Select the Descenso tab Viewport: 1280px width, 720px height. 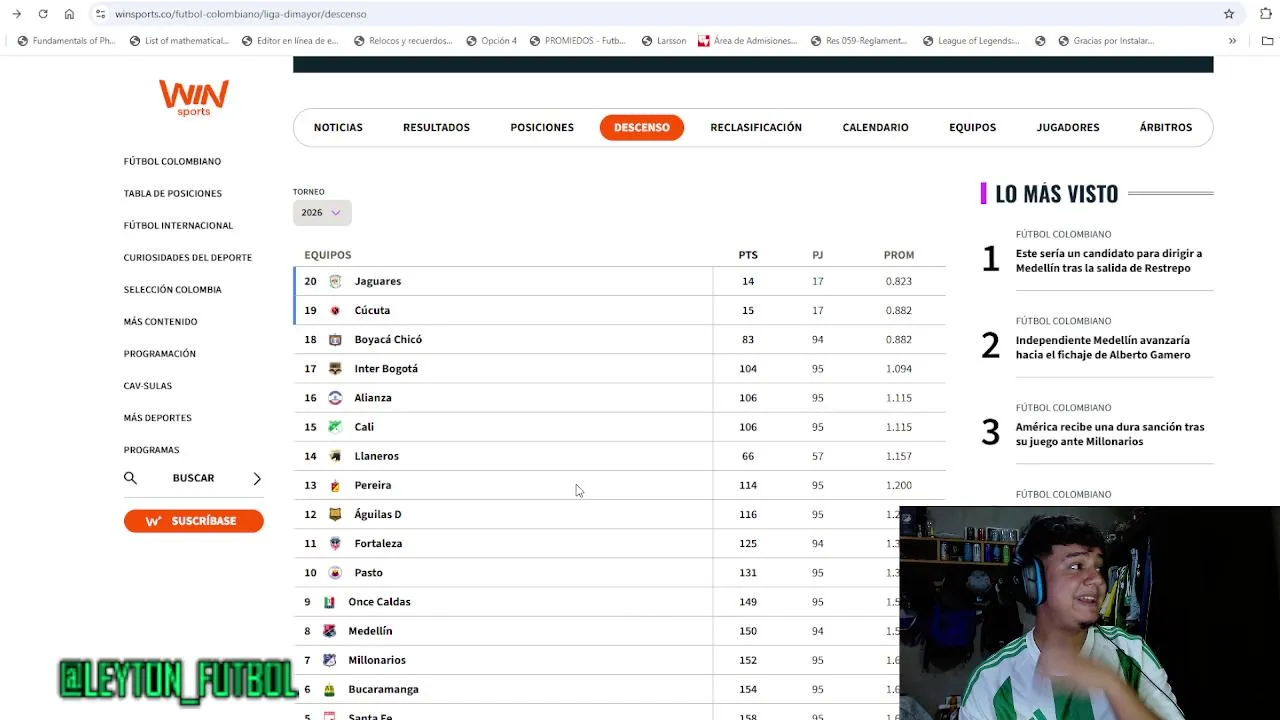642,127
